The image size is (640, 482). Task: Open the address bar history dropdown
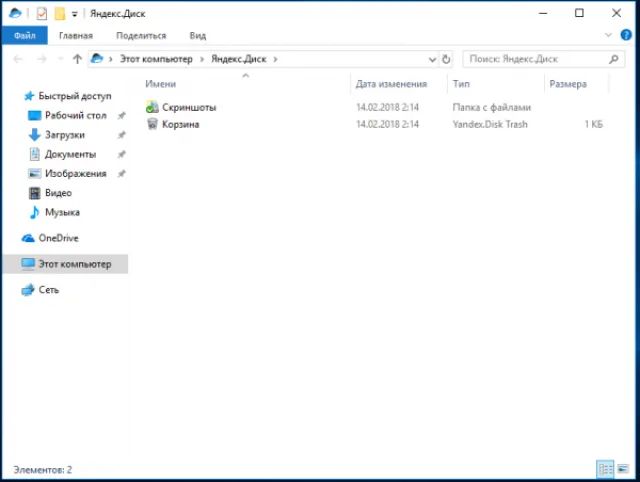pos(432,60)
